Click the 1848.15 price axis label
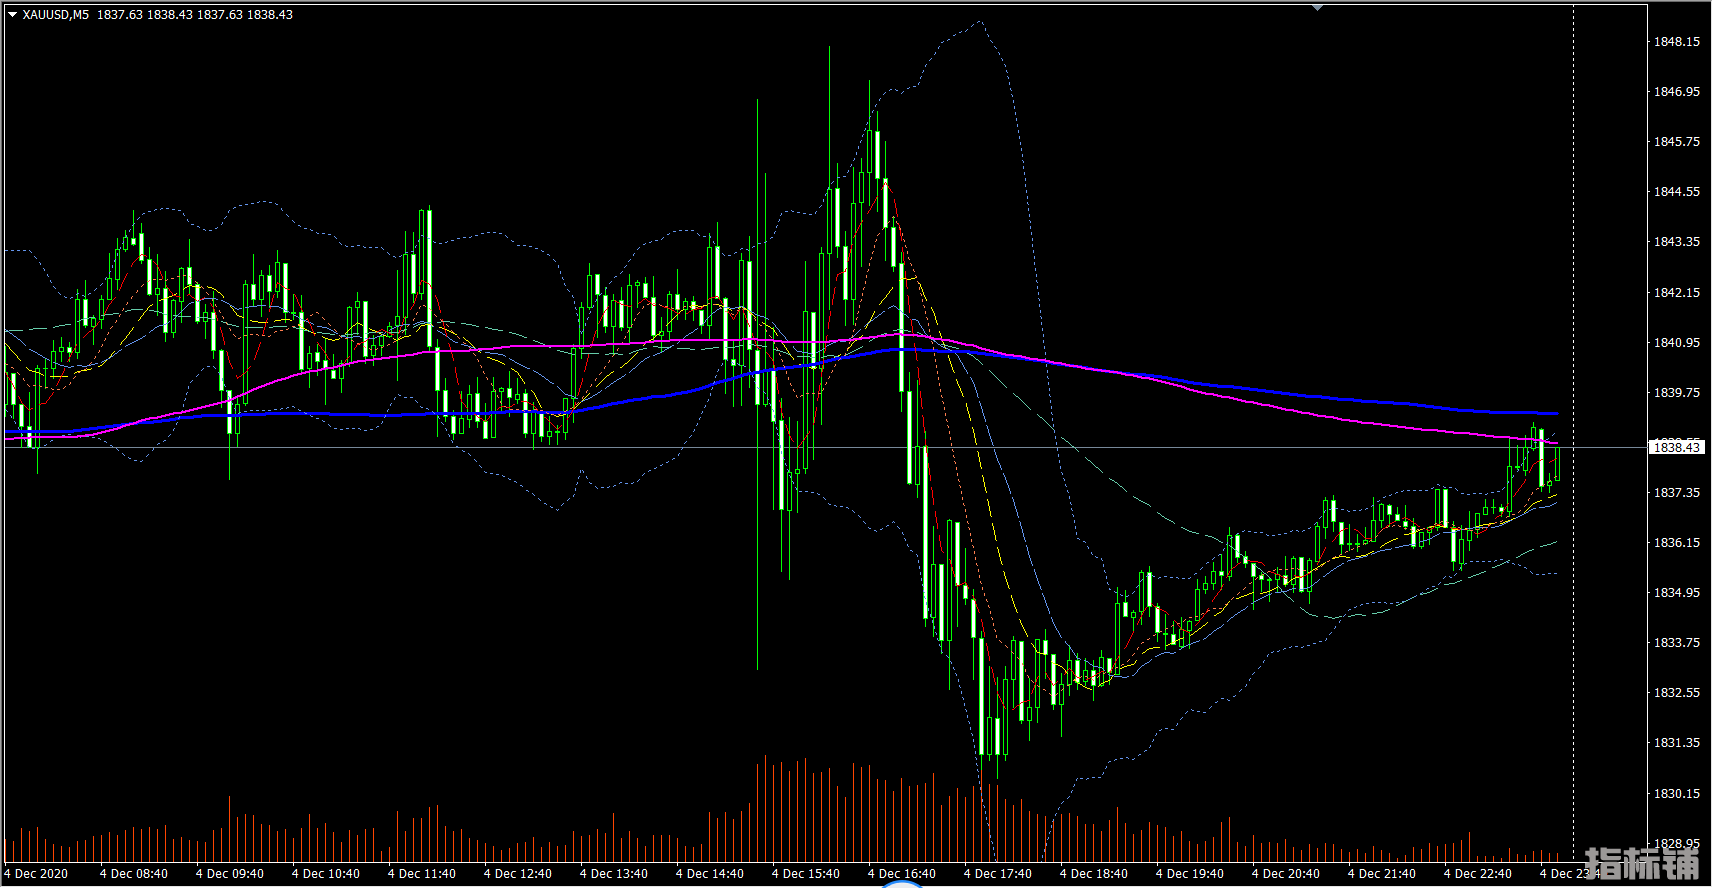Image resolution: width=1713 pixels, height=888 pixels. (x=1677, y=41)
